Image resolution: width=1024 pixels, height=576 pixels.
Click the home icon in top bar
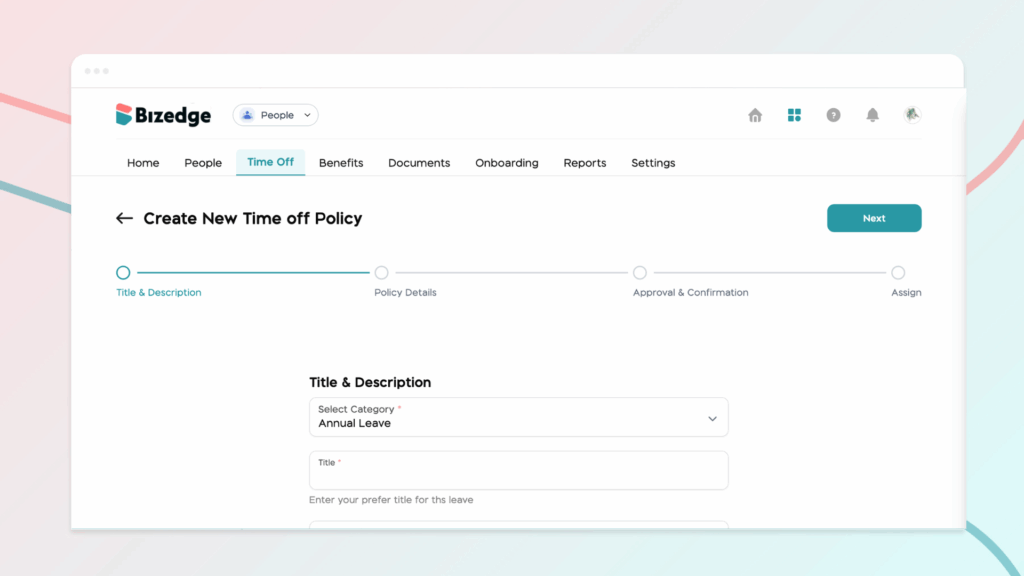tap(755, 115)
